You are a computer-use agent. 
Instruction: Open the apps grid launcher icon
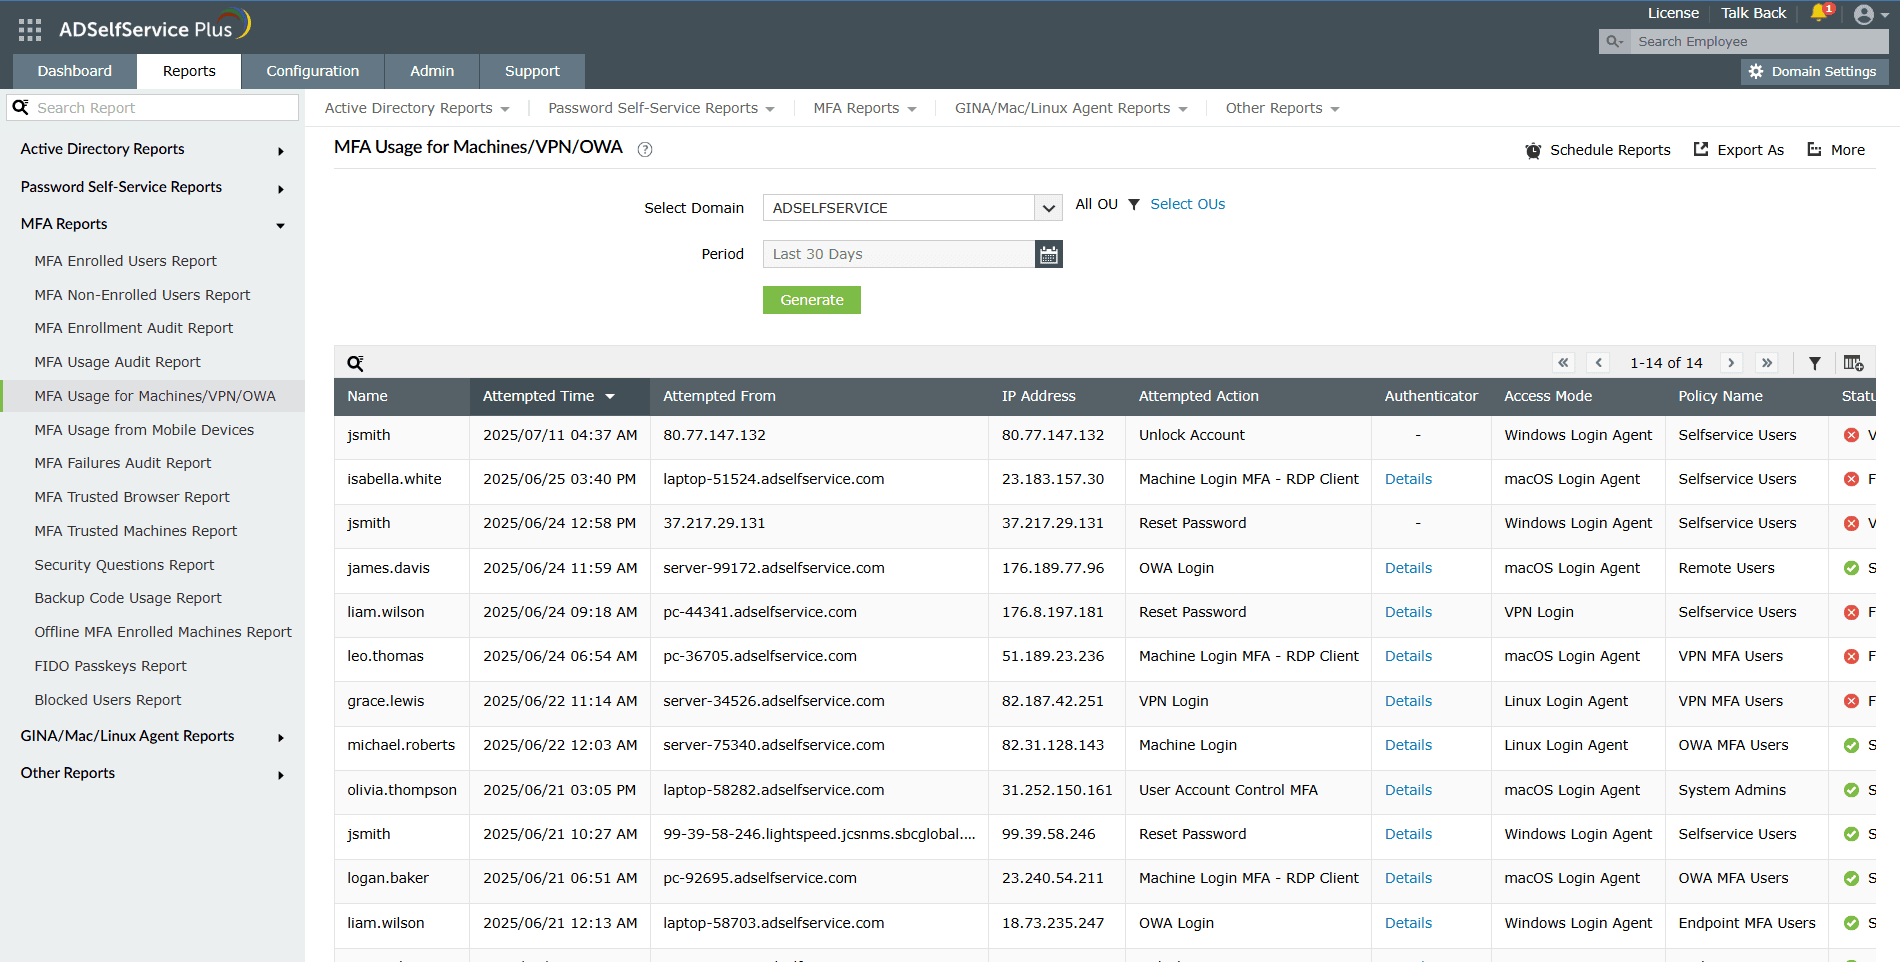coord(30,30)
